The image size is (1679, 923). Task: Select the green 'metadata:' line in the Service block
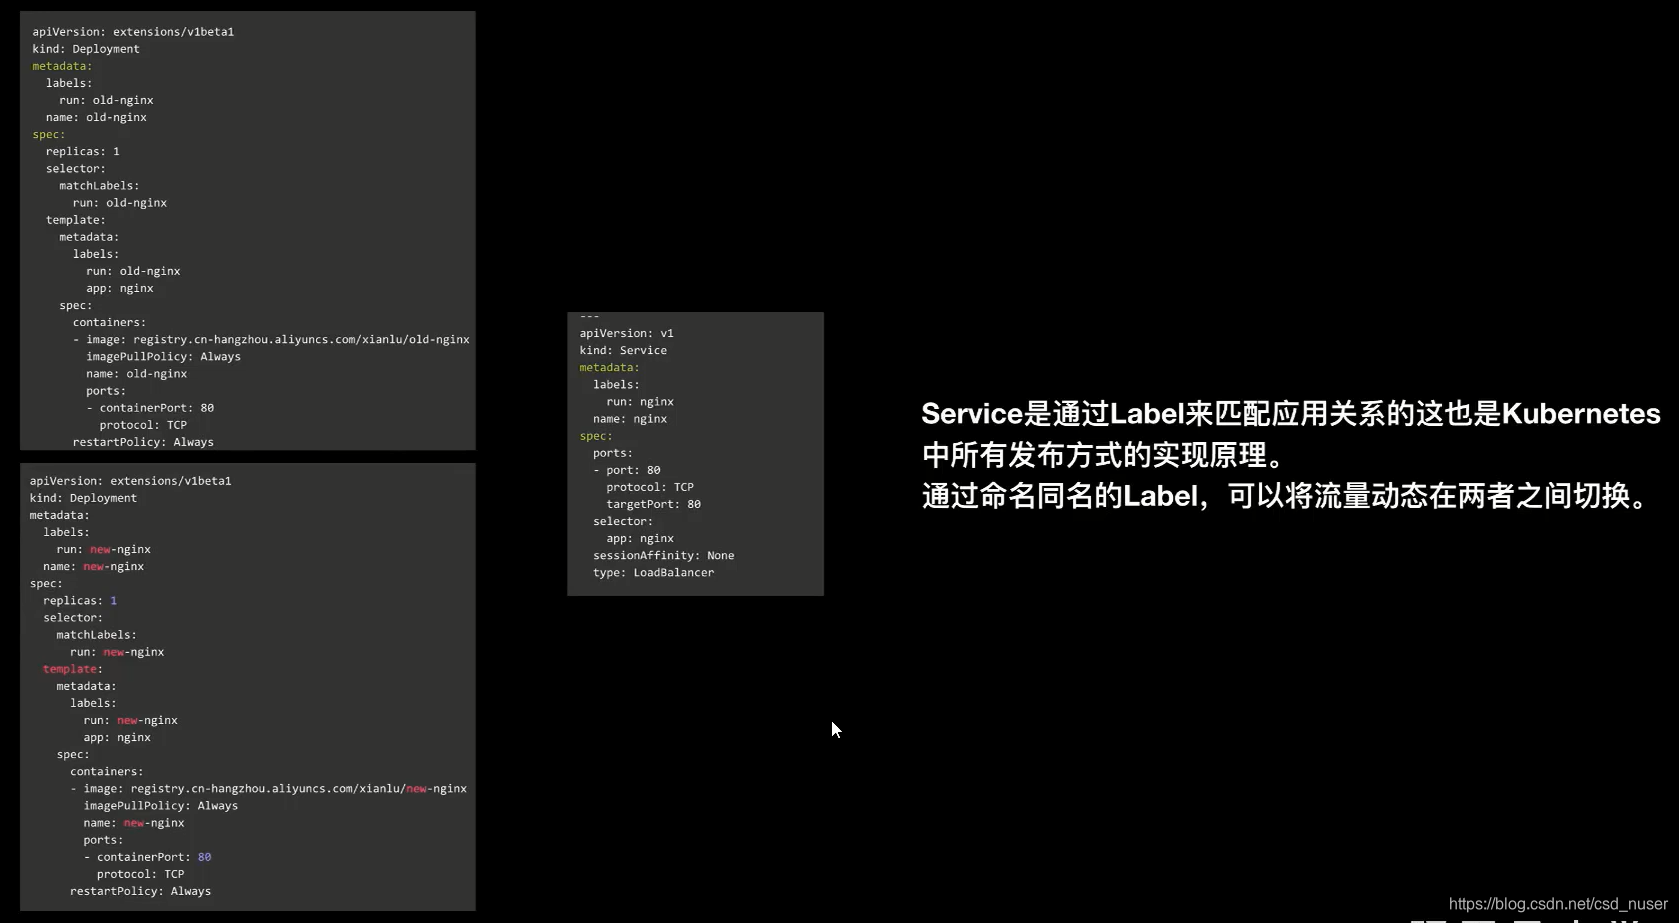[x=609, y=367]
